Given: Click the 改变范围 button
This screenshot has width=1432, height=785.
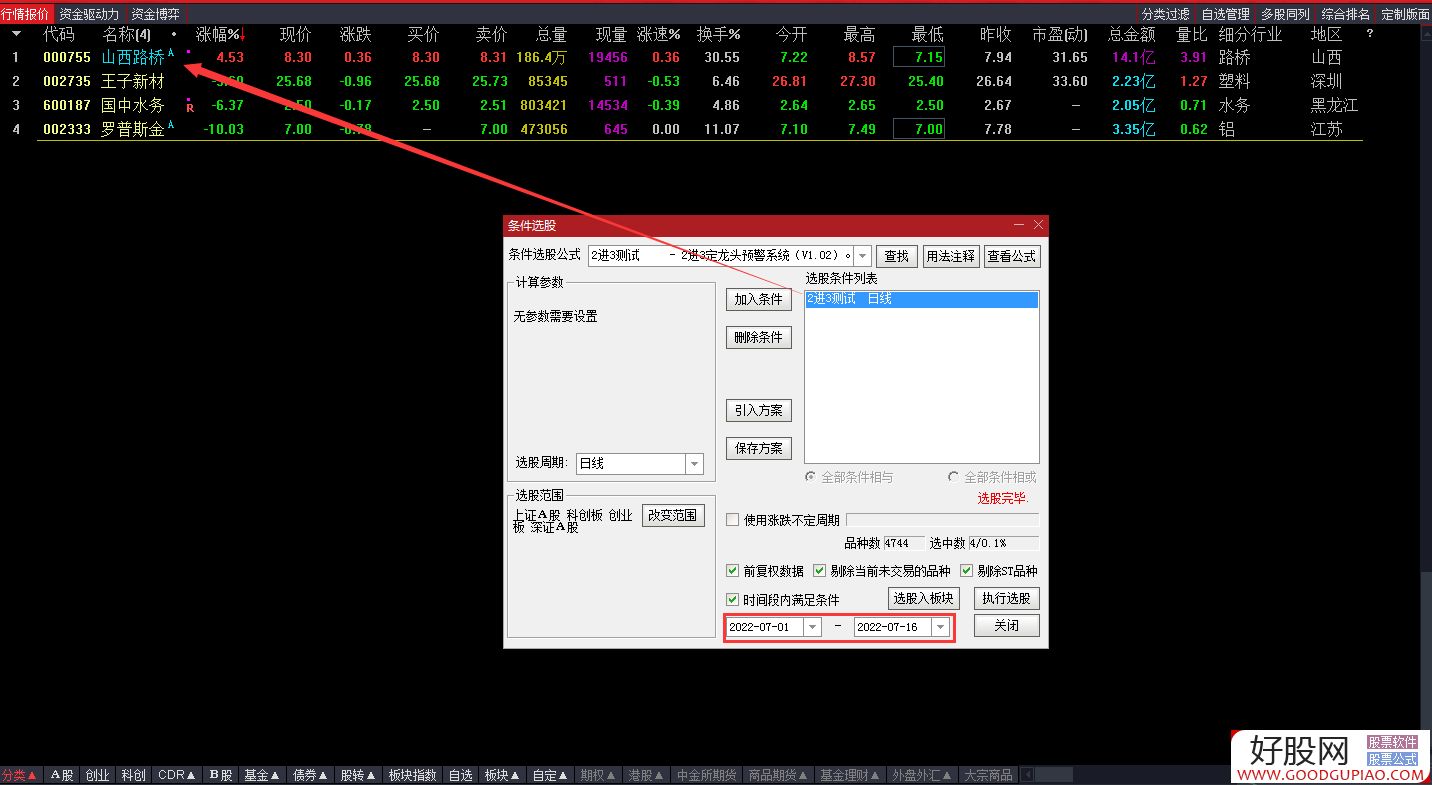Looking at the screenshot, I should (x=674, y=515).
